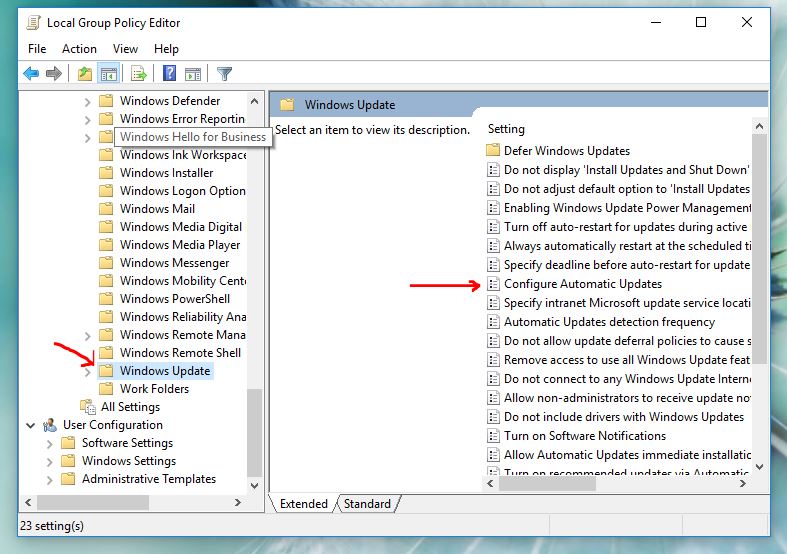Expand the Software Settings node arrow
The width and height of the screenshot is (787, 554).
click(x=49, y=443)
